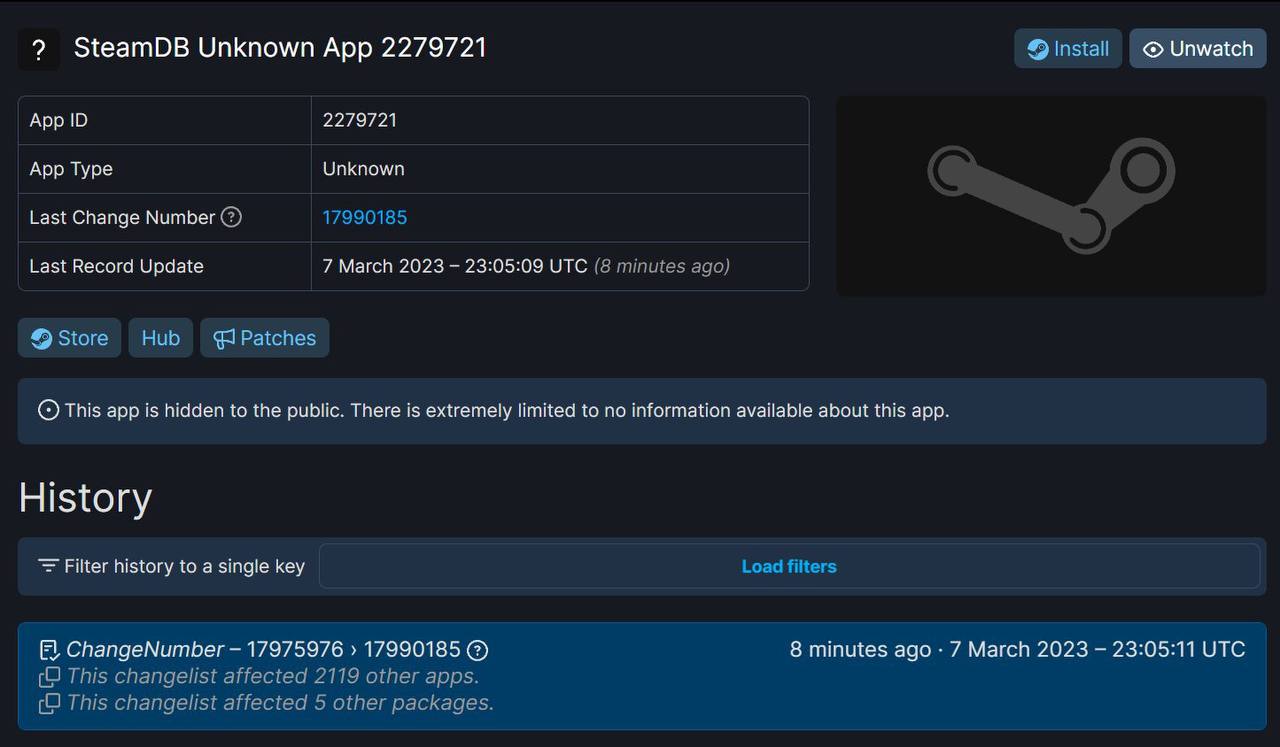
Task: Click Load filters
Action: point(789,566)
